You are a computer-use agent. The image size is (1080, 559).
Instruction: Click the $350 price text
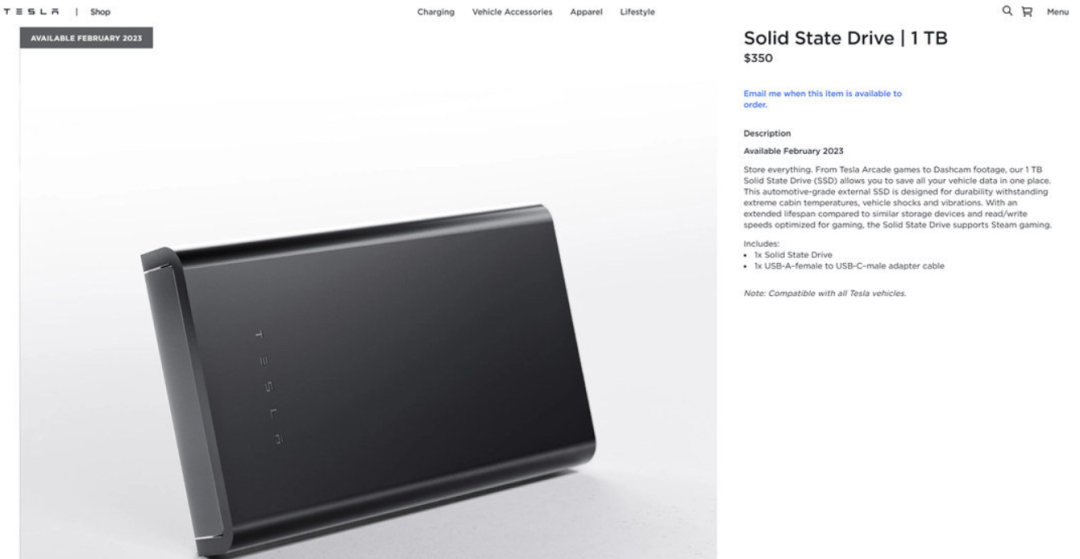pyautogui.click(x=758, y=59)
